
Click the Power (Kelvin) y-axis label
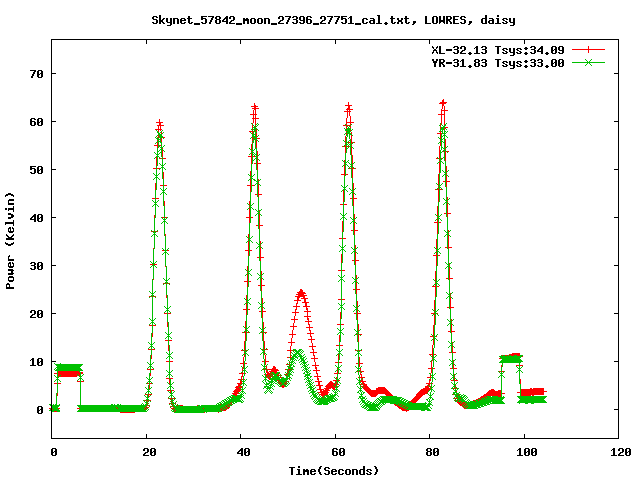10,241
